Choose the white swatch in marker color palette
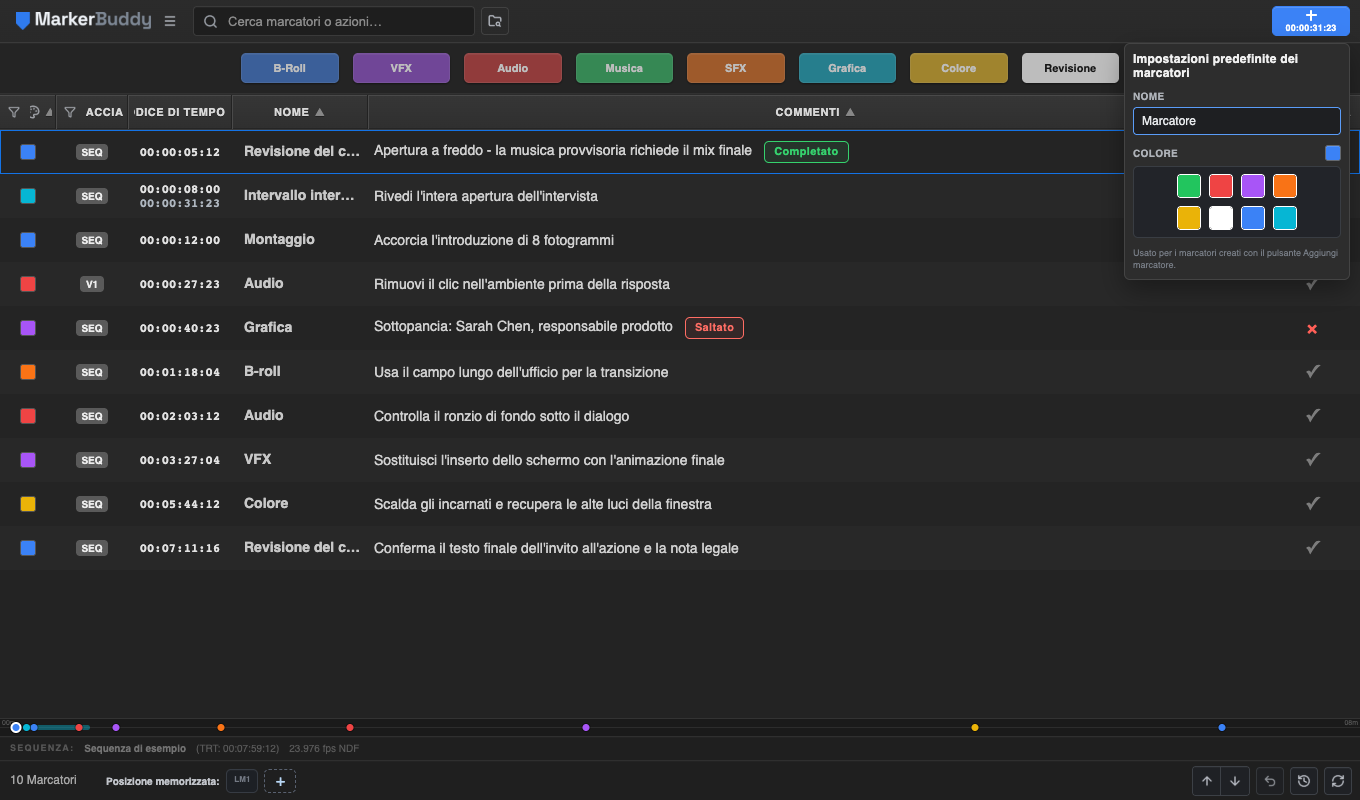Image resolution: width=1360 pixels, height=800 pixels. pyautogui.click(x=1221, y=218)
